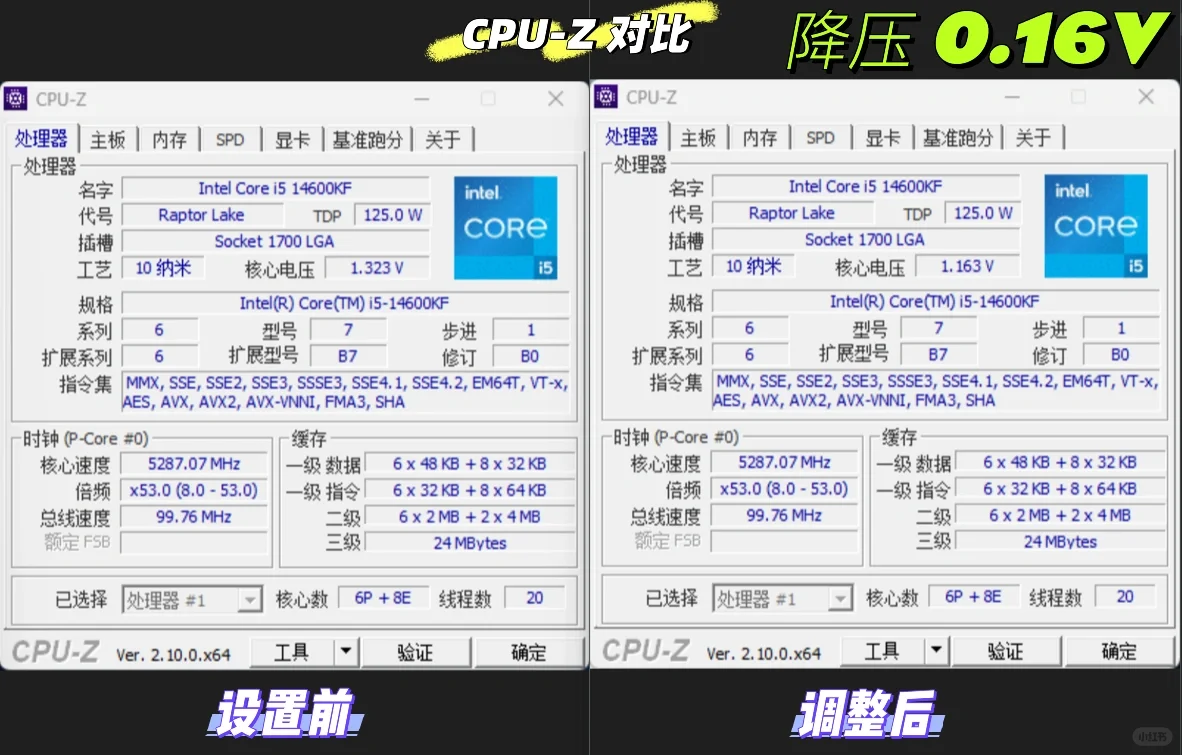Select 处理器 tab in right window
This screenshot has width=1182, height=755.
pyautogui.click(x=632, y=137)
